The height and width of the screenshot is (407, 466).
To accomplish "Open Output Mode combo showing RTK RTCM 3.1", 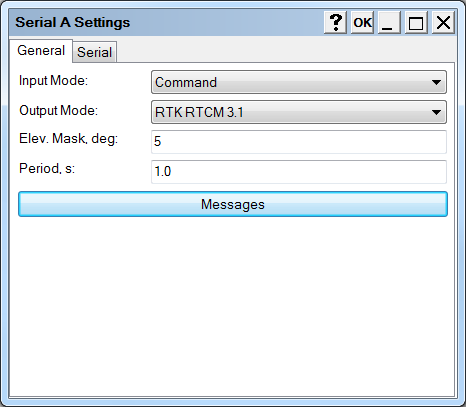I will pyautogui.click(x=299, y=112).
